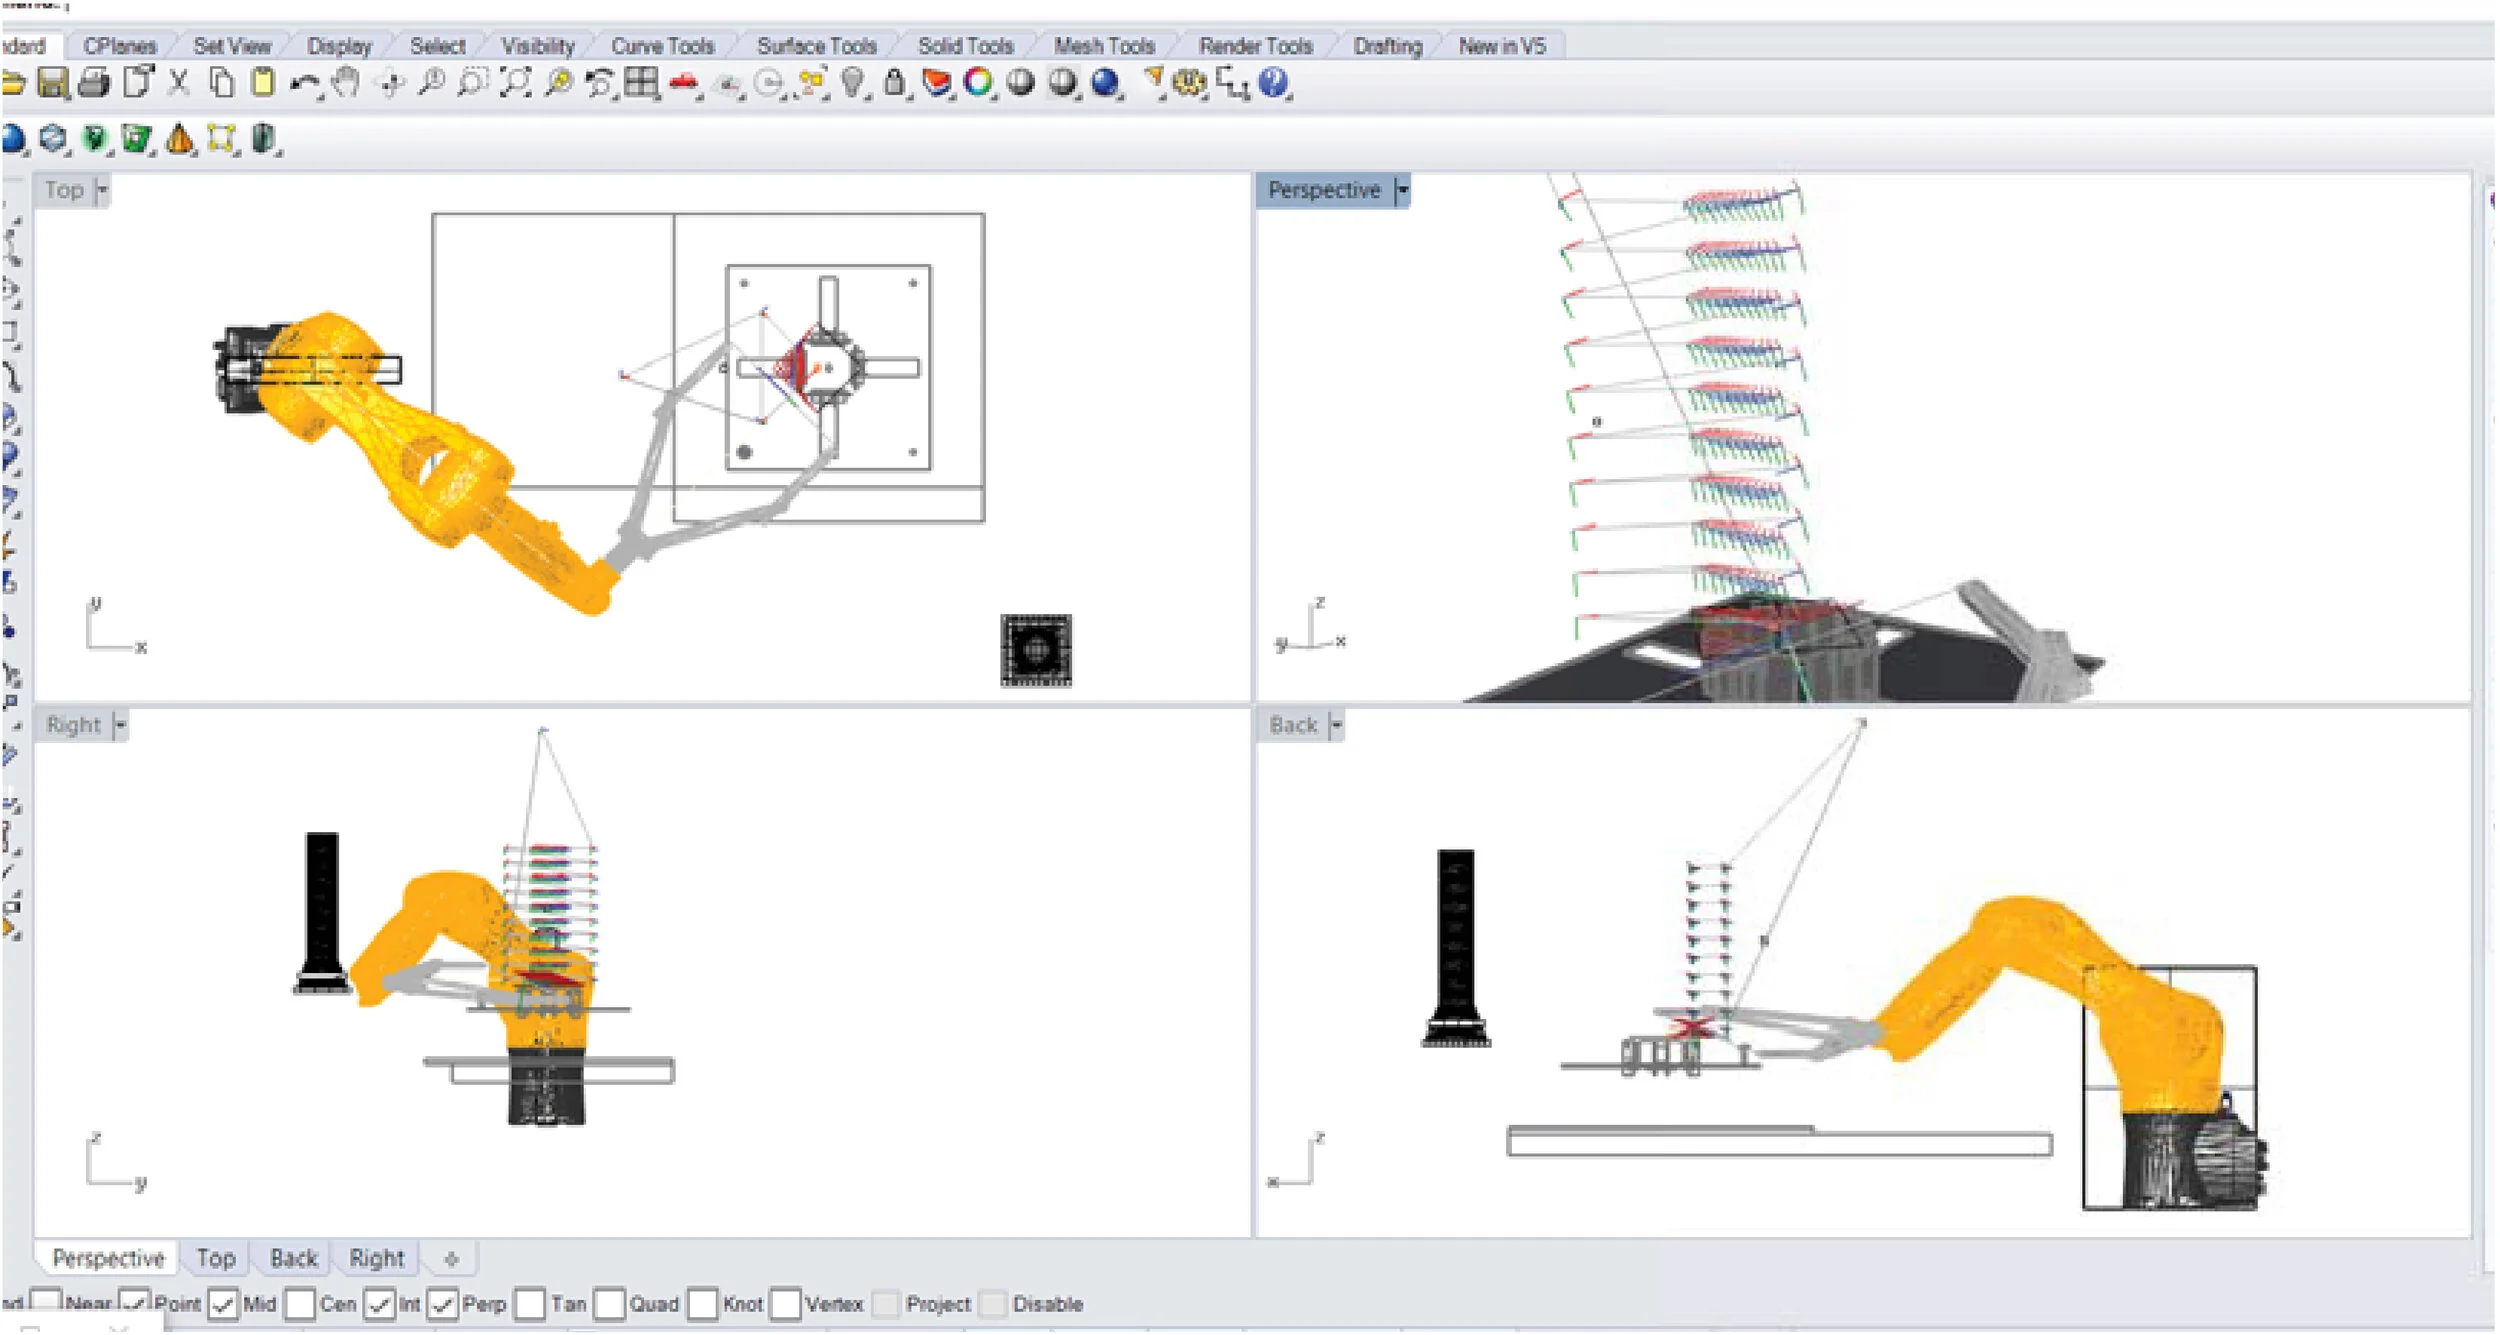Open the Back viewport title dropdown arrow
Screen dimensions: 2500x1335
[x=1336, y=725]
